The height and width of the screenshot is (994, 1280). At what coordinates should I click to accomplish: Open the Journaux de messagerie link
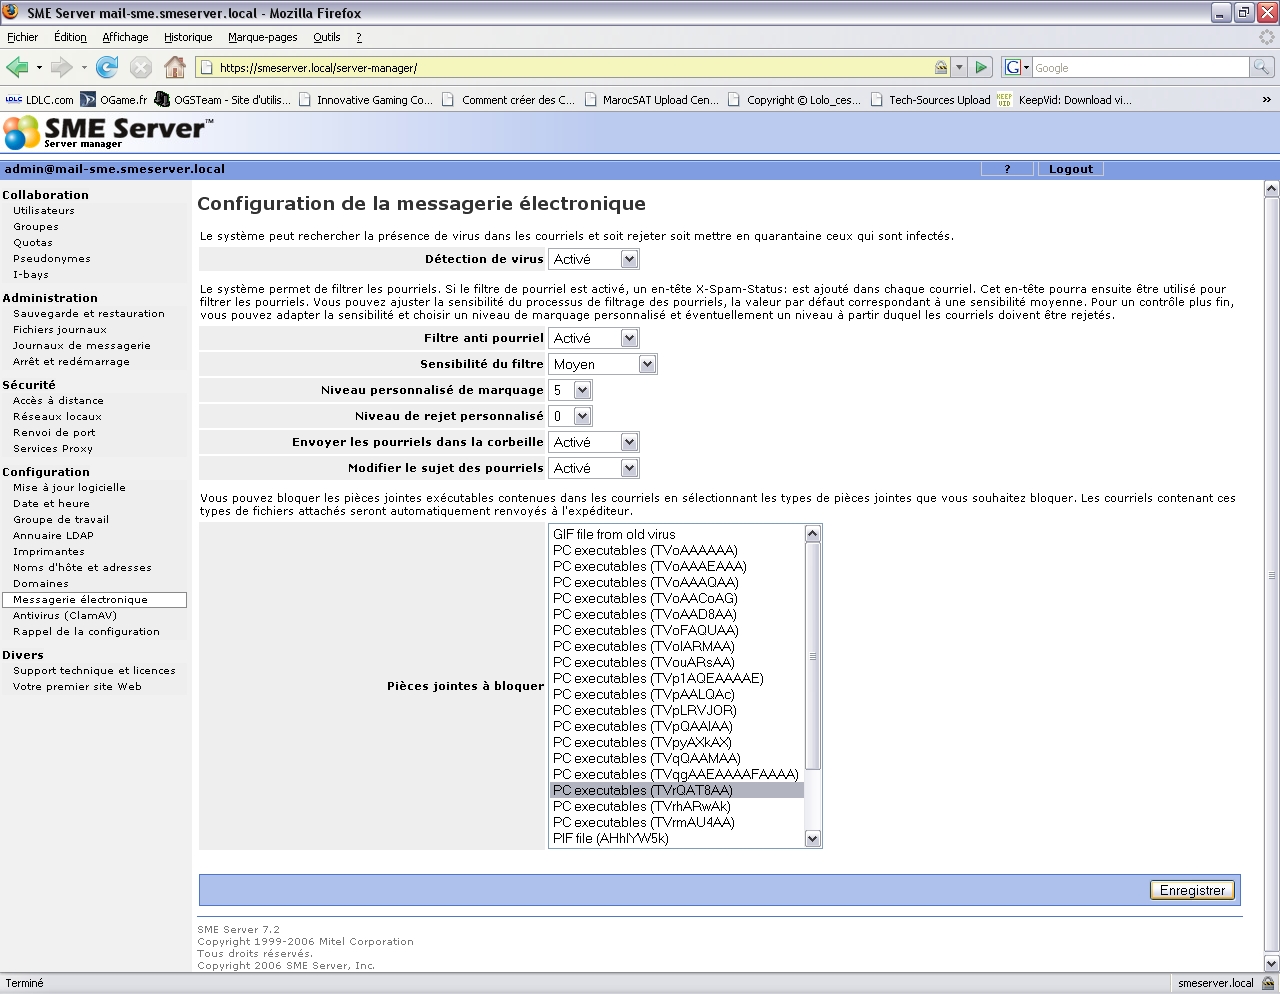click(82, 346)
